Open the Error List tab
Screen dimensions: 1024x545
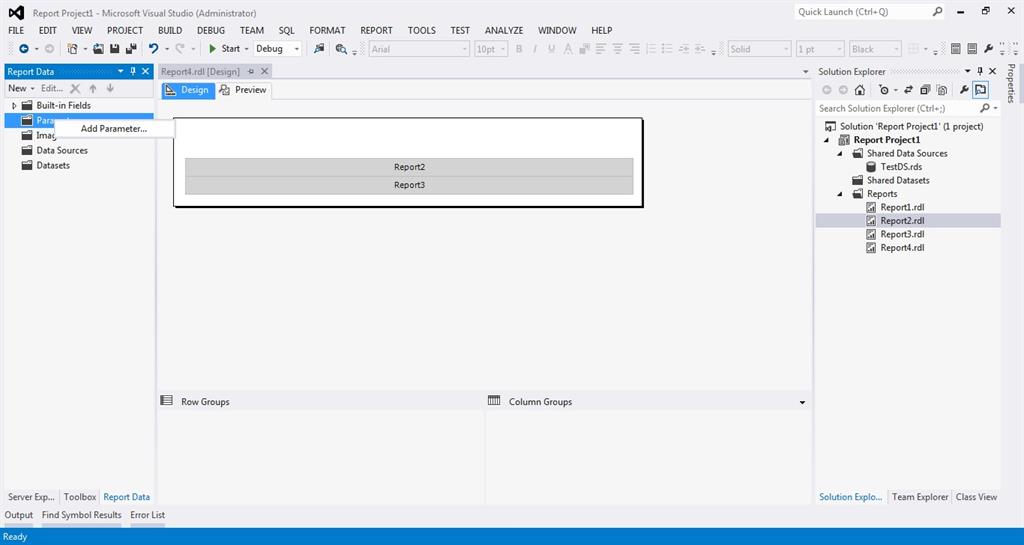click(148, 515)
